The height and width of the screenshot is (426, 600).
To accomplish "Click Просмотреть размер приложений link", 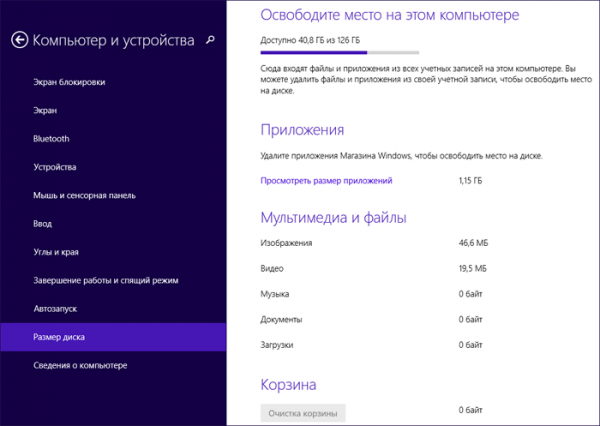I will [326, 180].
